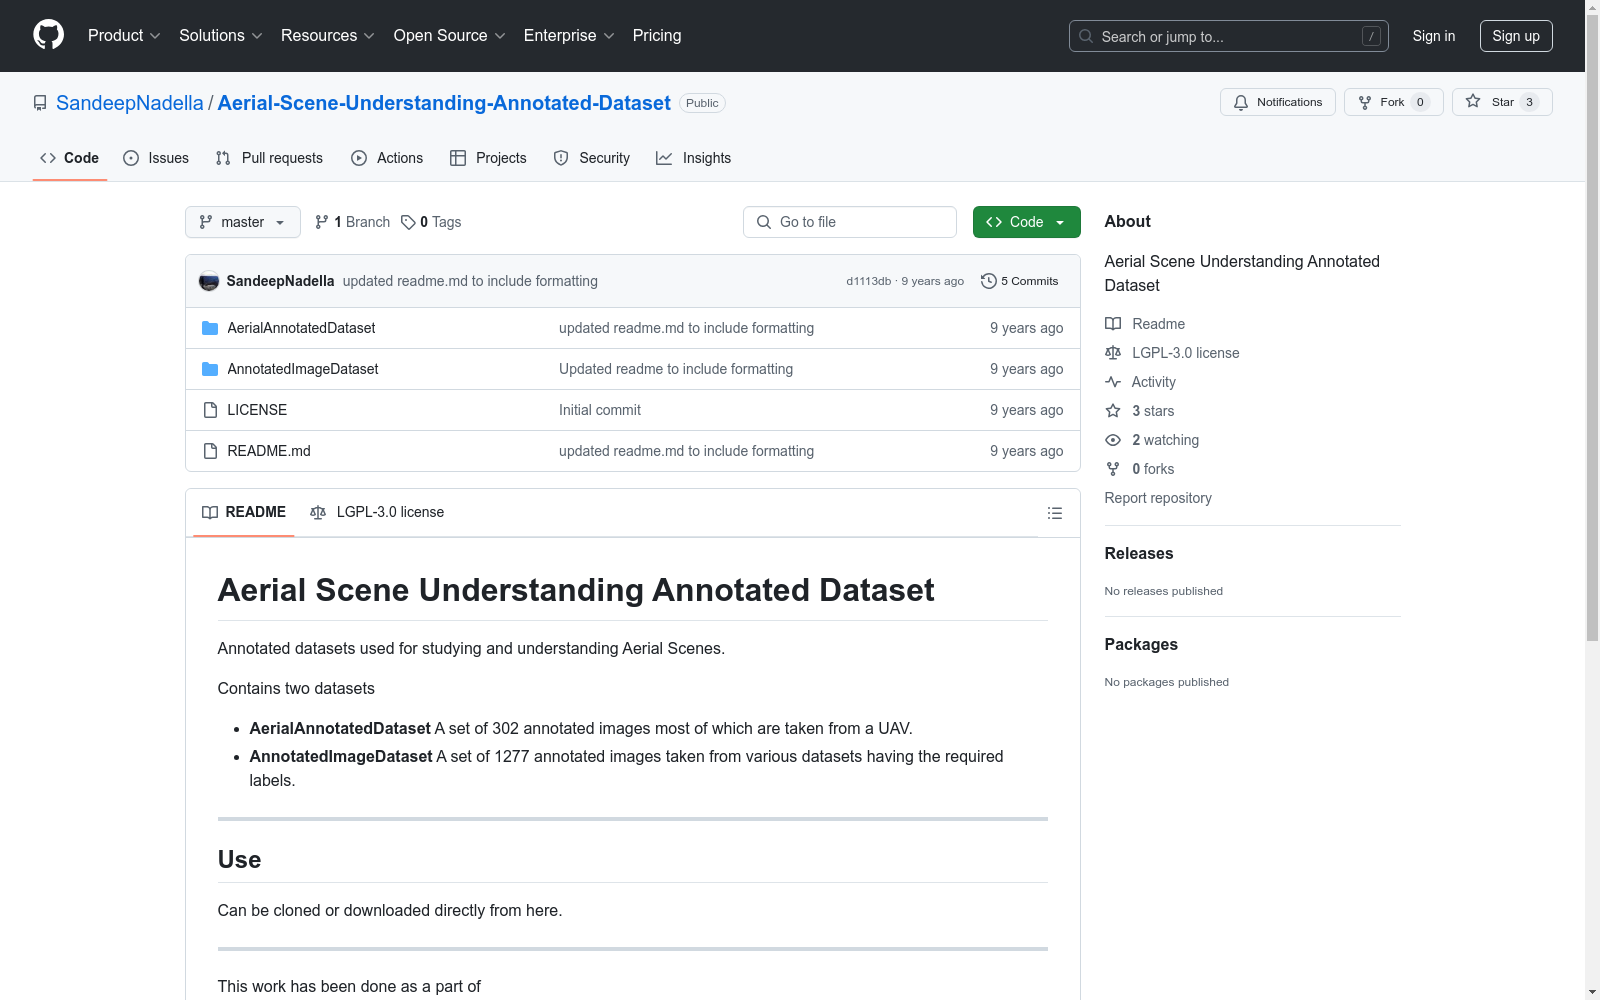Click the Releases heading link
The height and width of the screenshot is (1000, 1600).
[1139, 553]
